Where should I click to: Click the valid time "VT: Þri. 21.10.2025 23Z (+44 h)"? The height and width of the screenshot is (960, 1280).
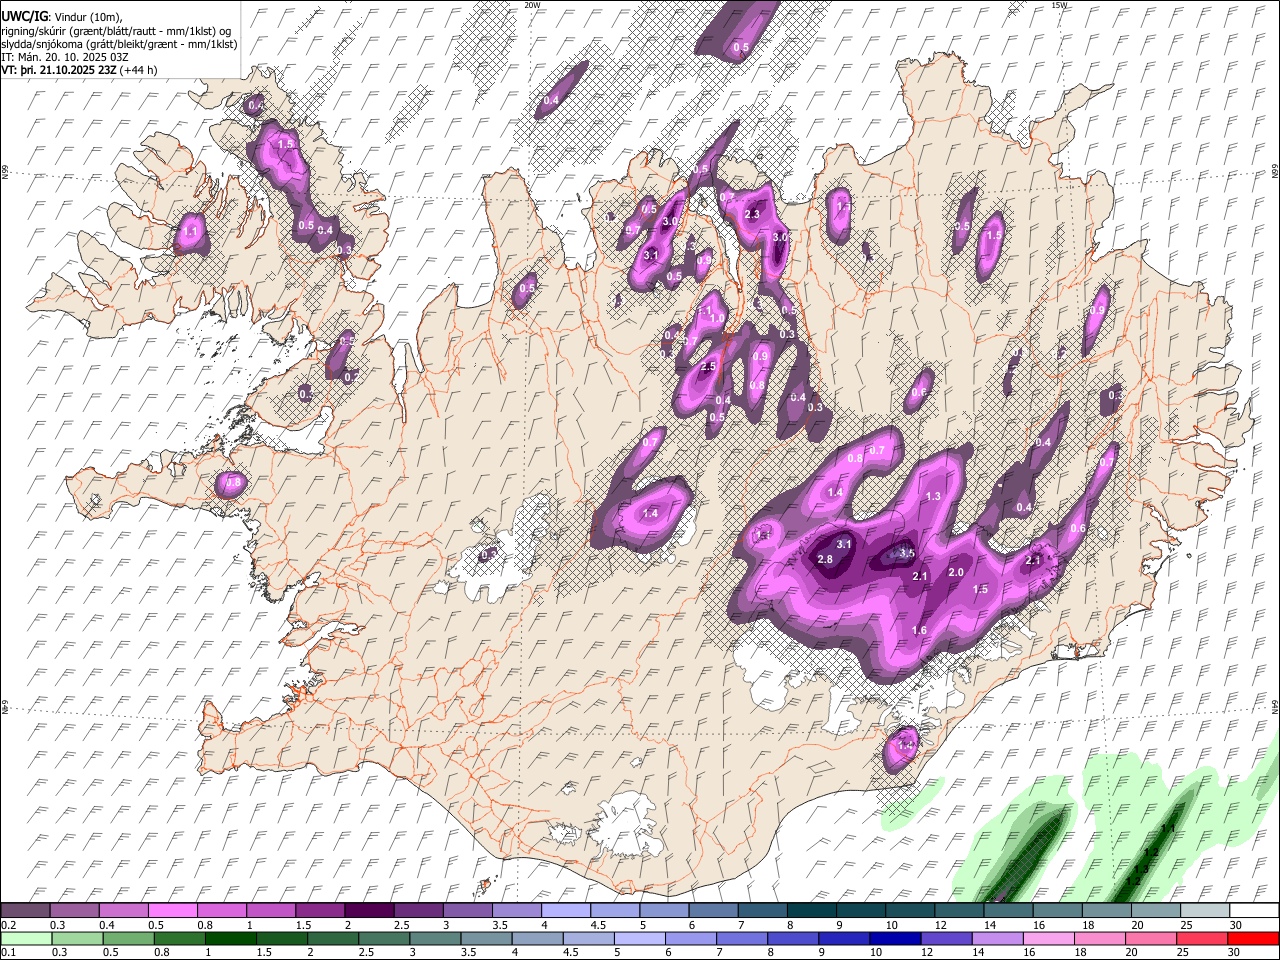79,70
